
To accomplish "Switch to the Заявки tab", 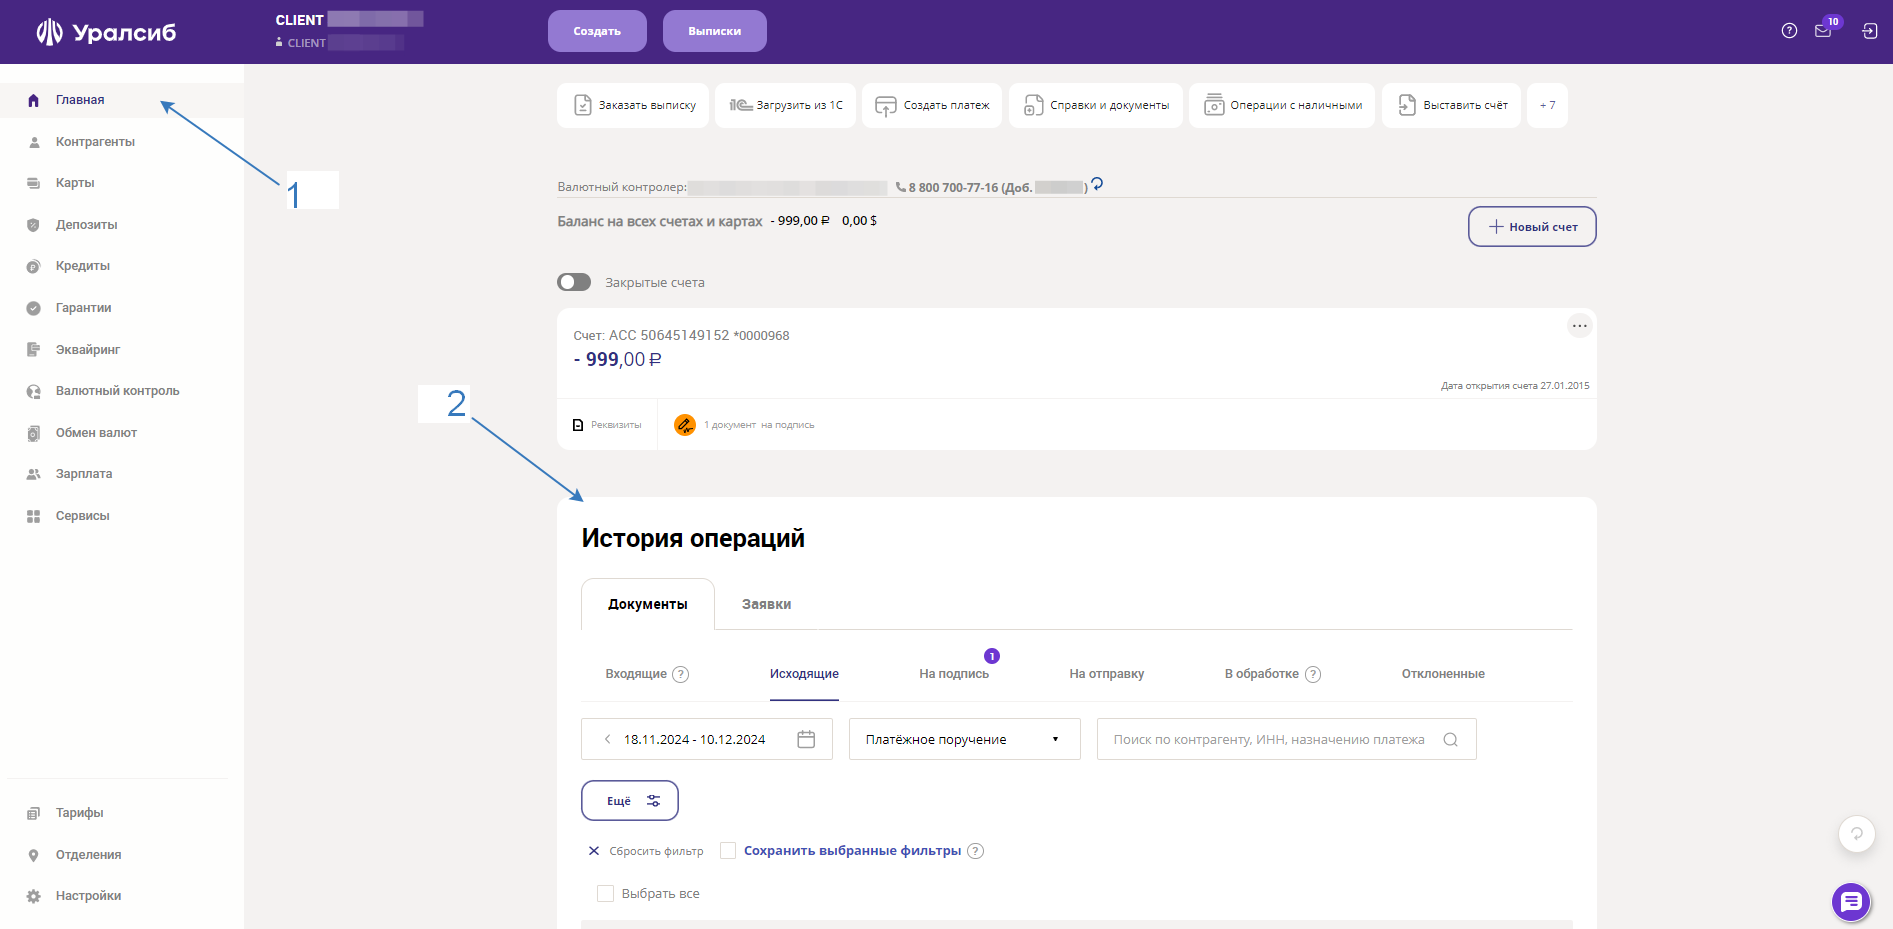I will point(766,604).
